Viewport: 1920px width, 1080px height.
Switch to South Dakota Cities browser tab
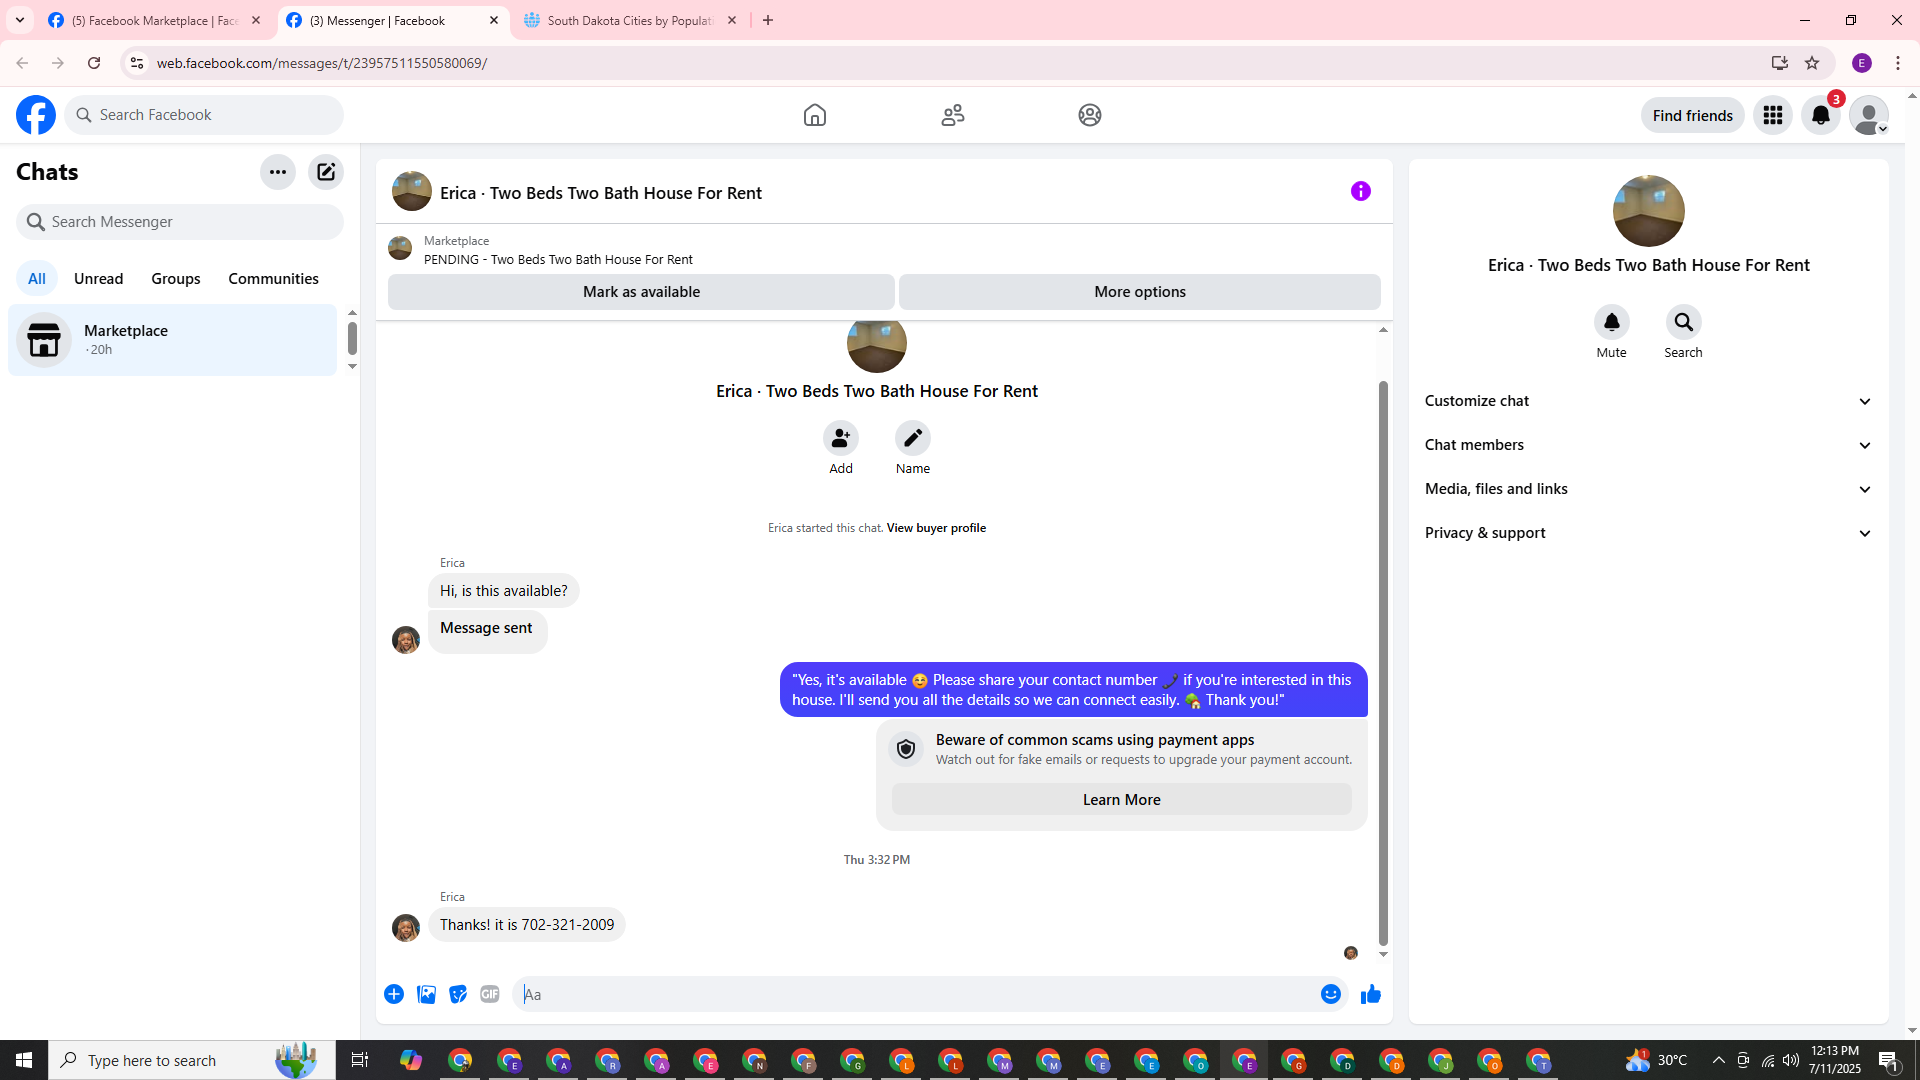(x=630, y=20)
